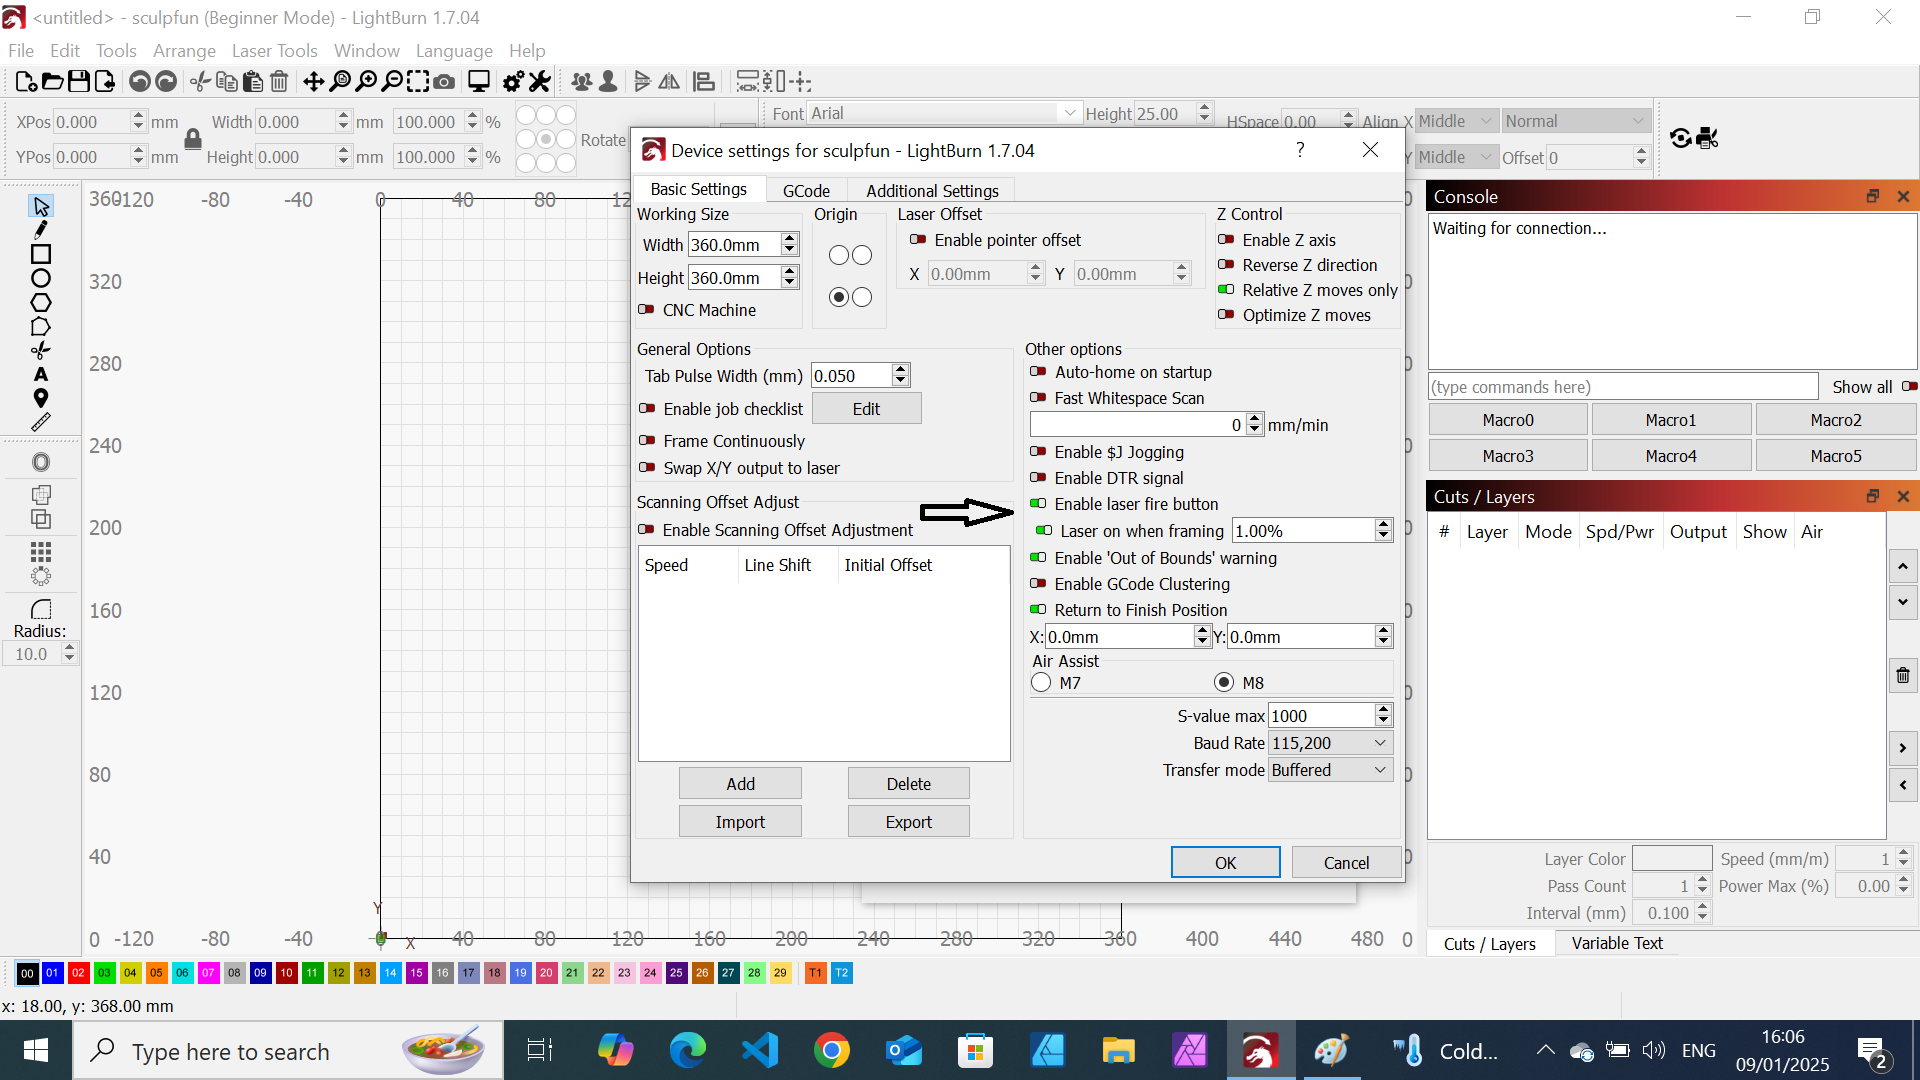Select the Measure ruler tool

(x=41, y=422)
